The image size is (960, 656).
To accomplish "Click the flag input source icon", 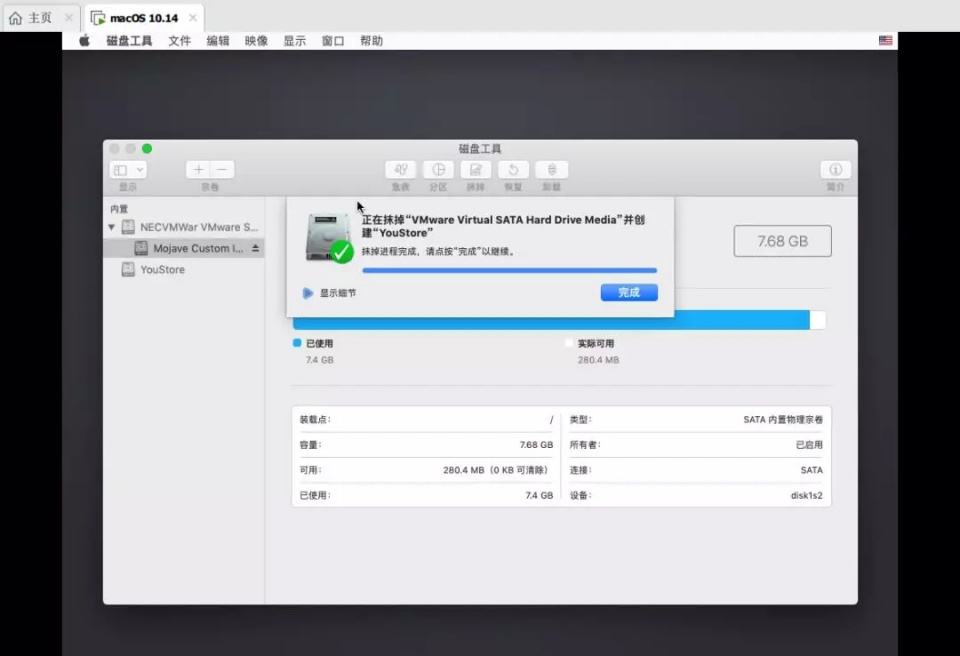I will [885, 40].
